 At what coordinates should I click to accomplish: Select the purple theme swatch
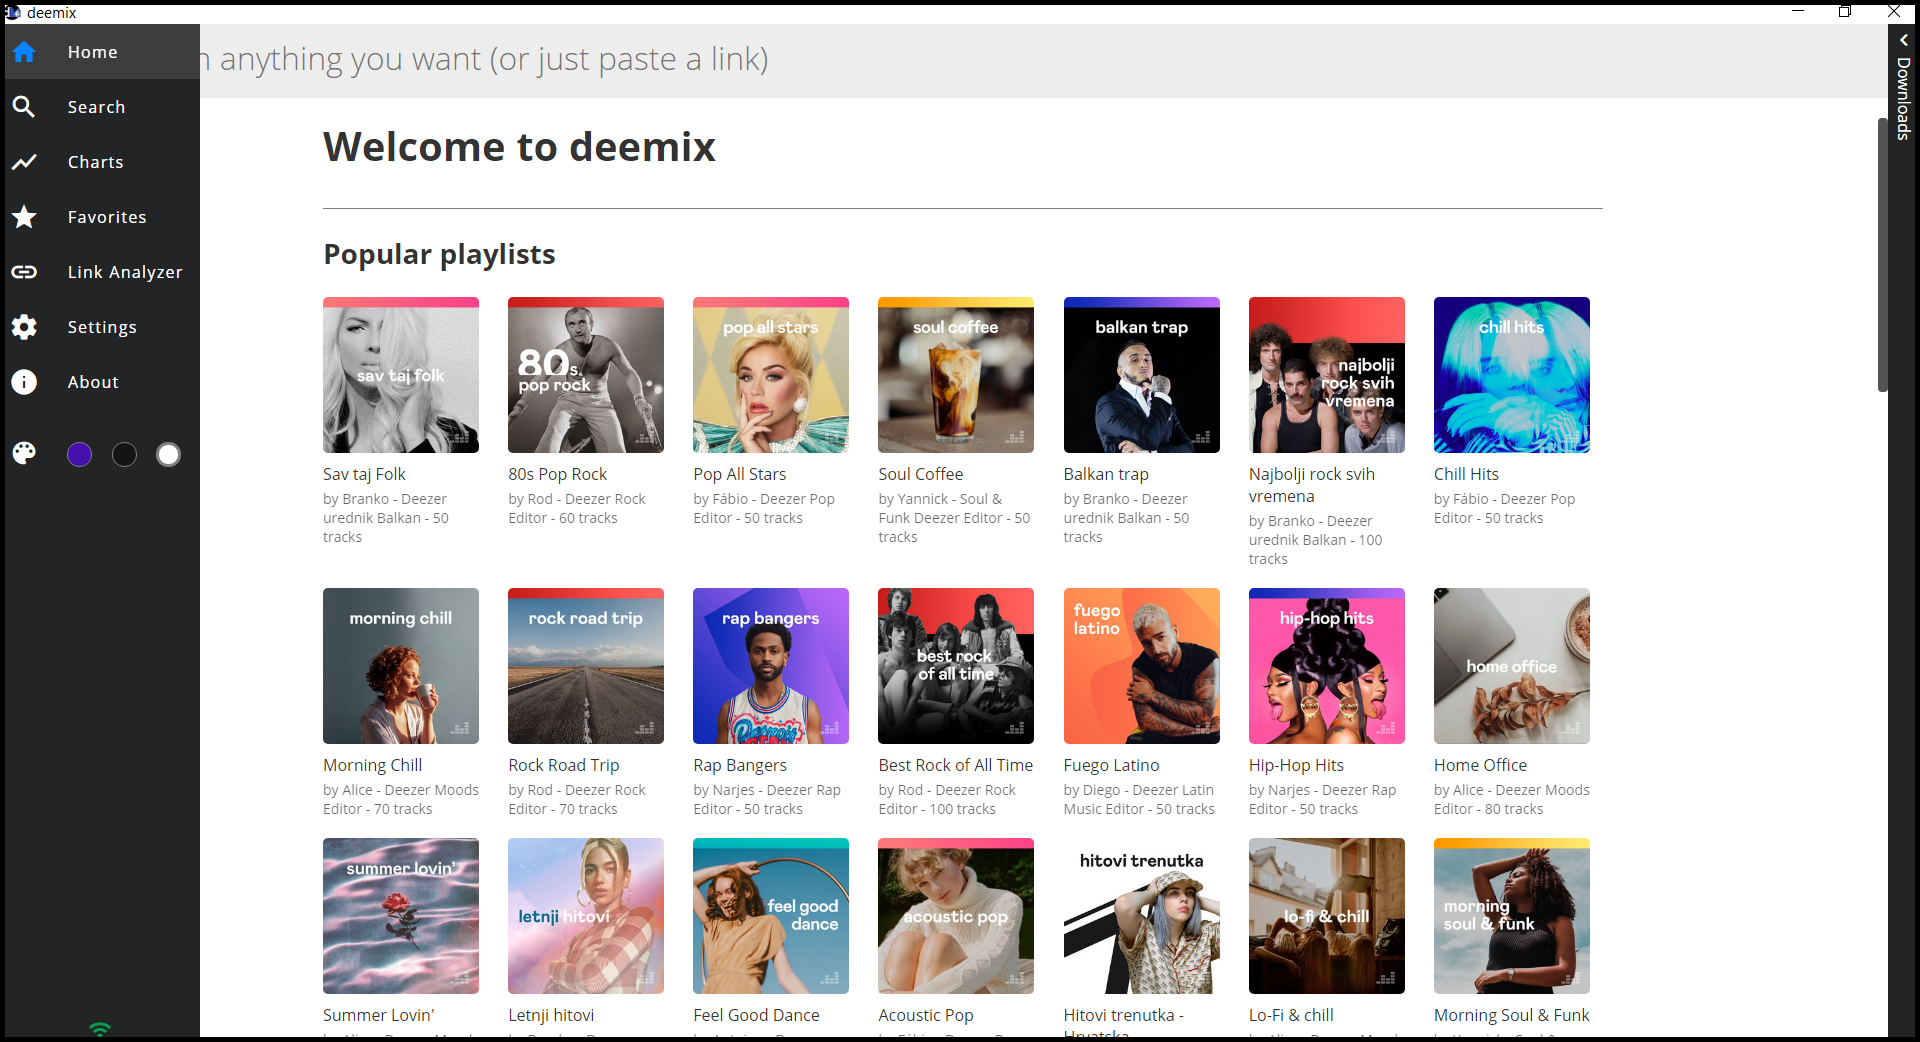79,455
